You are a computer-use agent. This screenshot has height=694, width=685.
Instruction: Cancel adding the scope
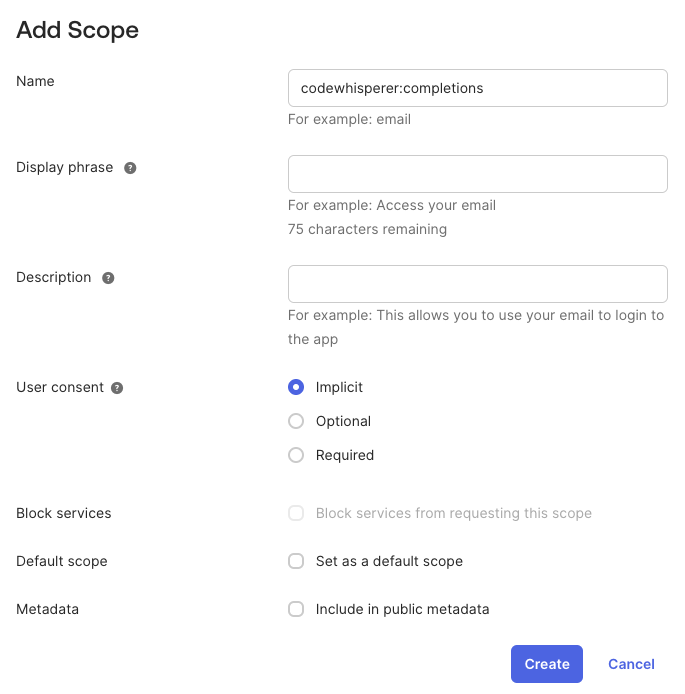click(x=631, y=664)
